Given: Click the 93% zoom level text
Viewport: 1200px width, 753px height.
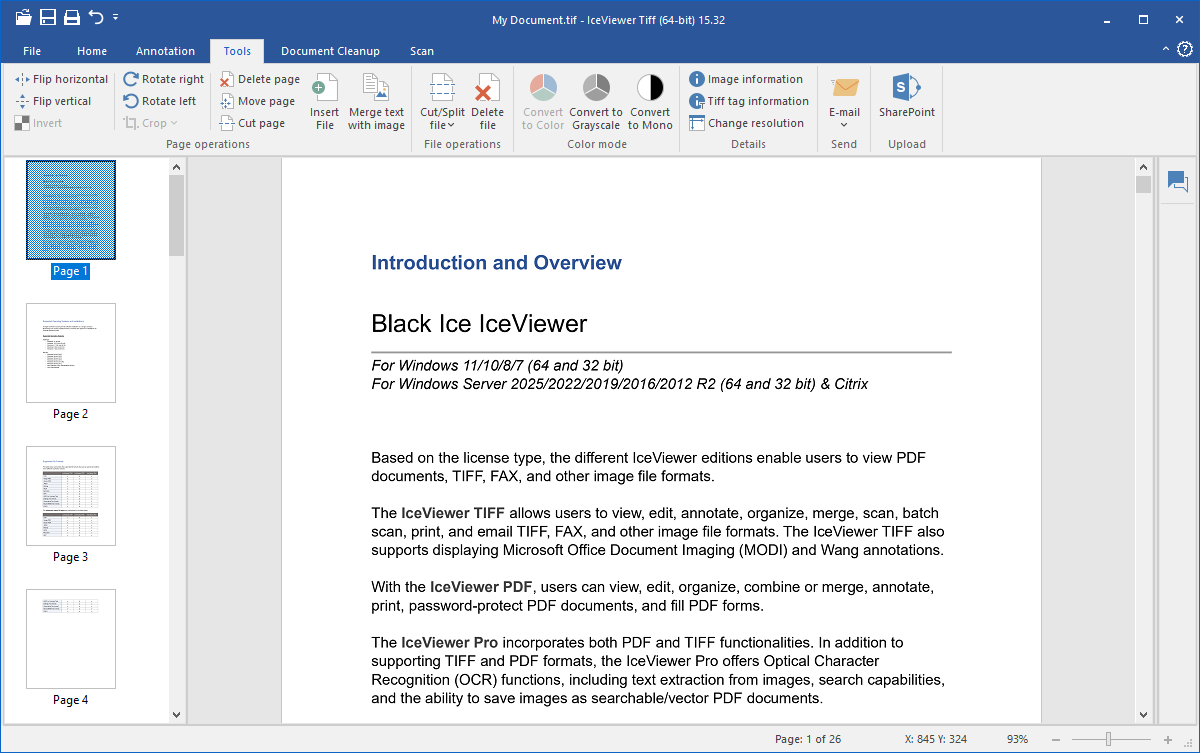Looking at the screenshot, I should point(1017,739).
